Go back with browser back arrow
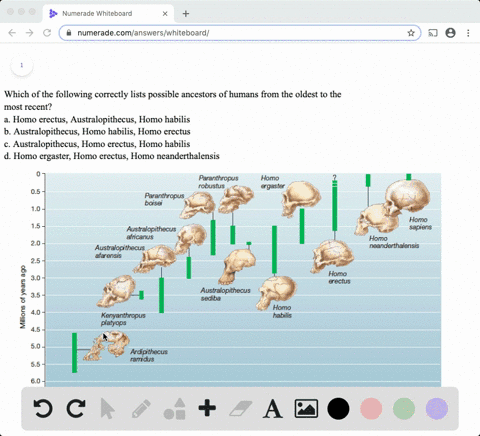The image size is (480, 436). [12, 33]
